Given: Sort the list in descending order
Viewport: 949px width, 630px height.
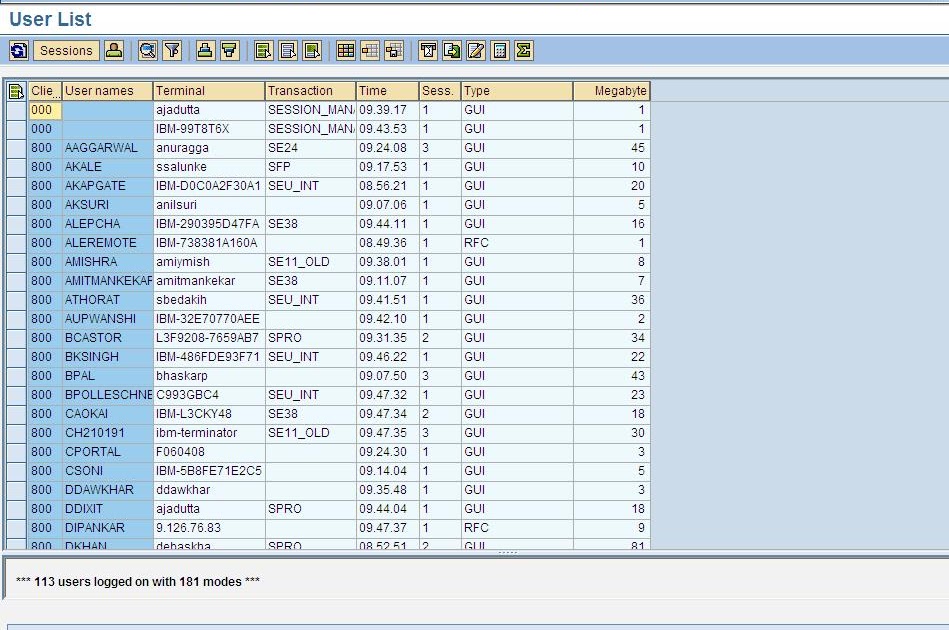Looking at the screenshot, I should [x=230, y=50].
